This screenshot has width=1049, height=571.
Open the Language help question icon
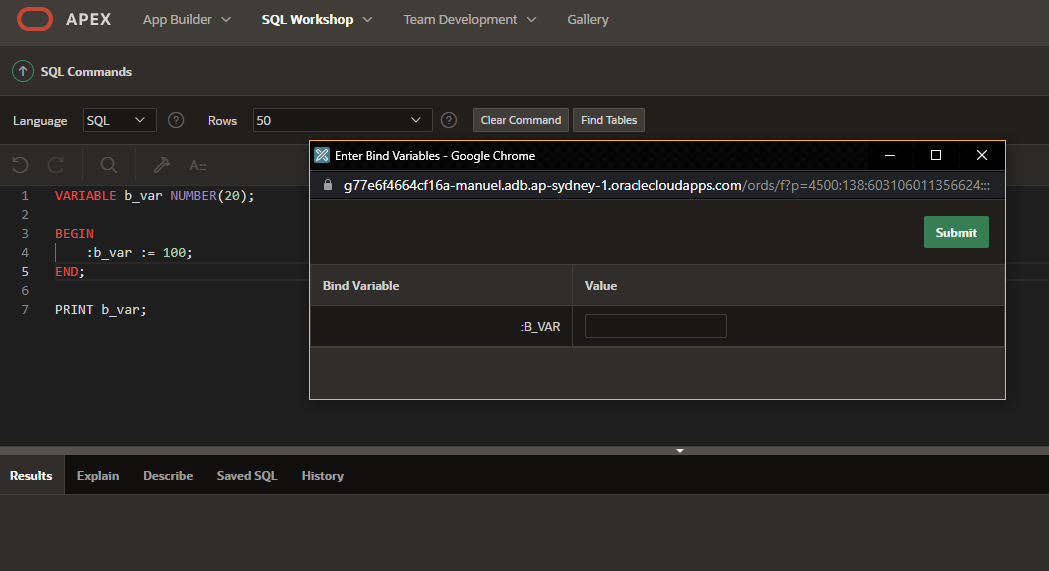[x=176, y=120]
